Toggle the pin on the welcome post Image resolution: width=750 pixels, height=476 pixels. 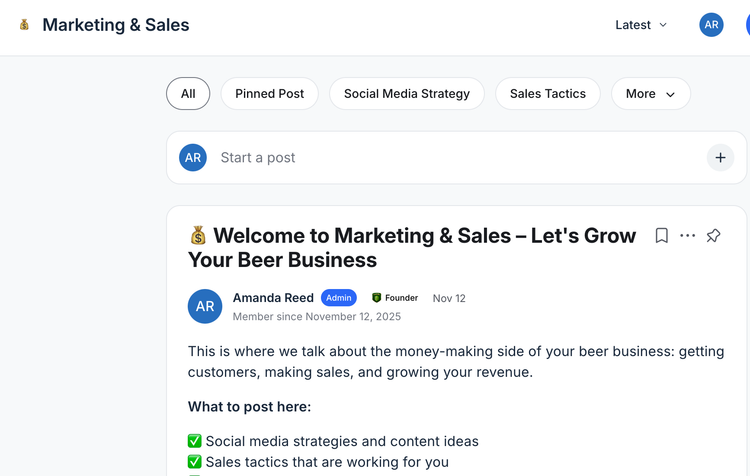(x=713, y=236)
